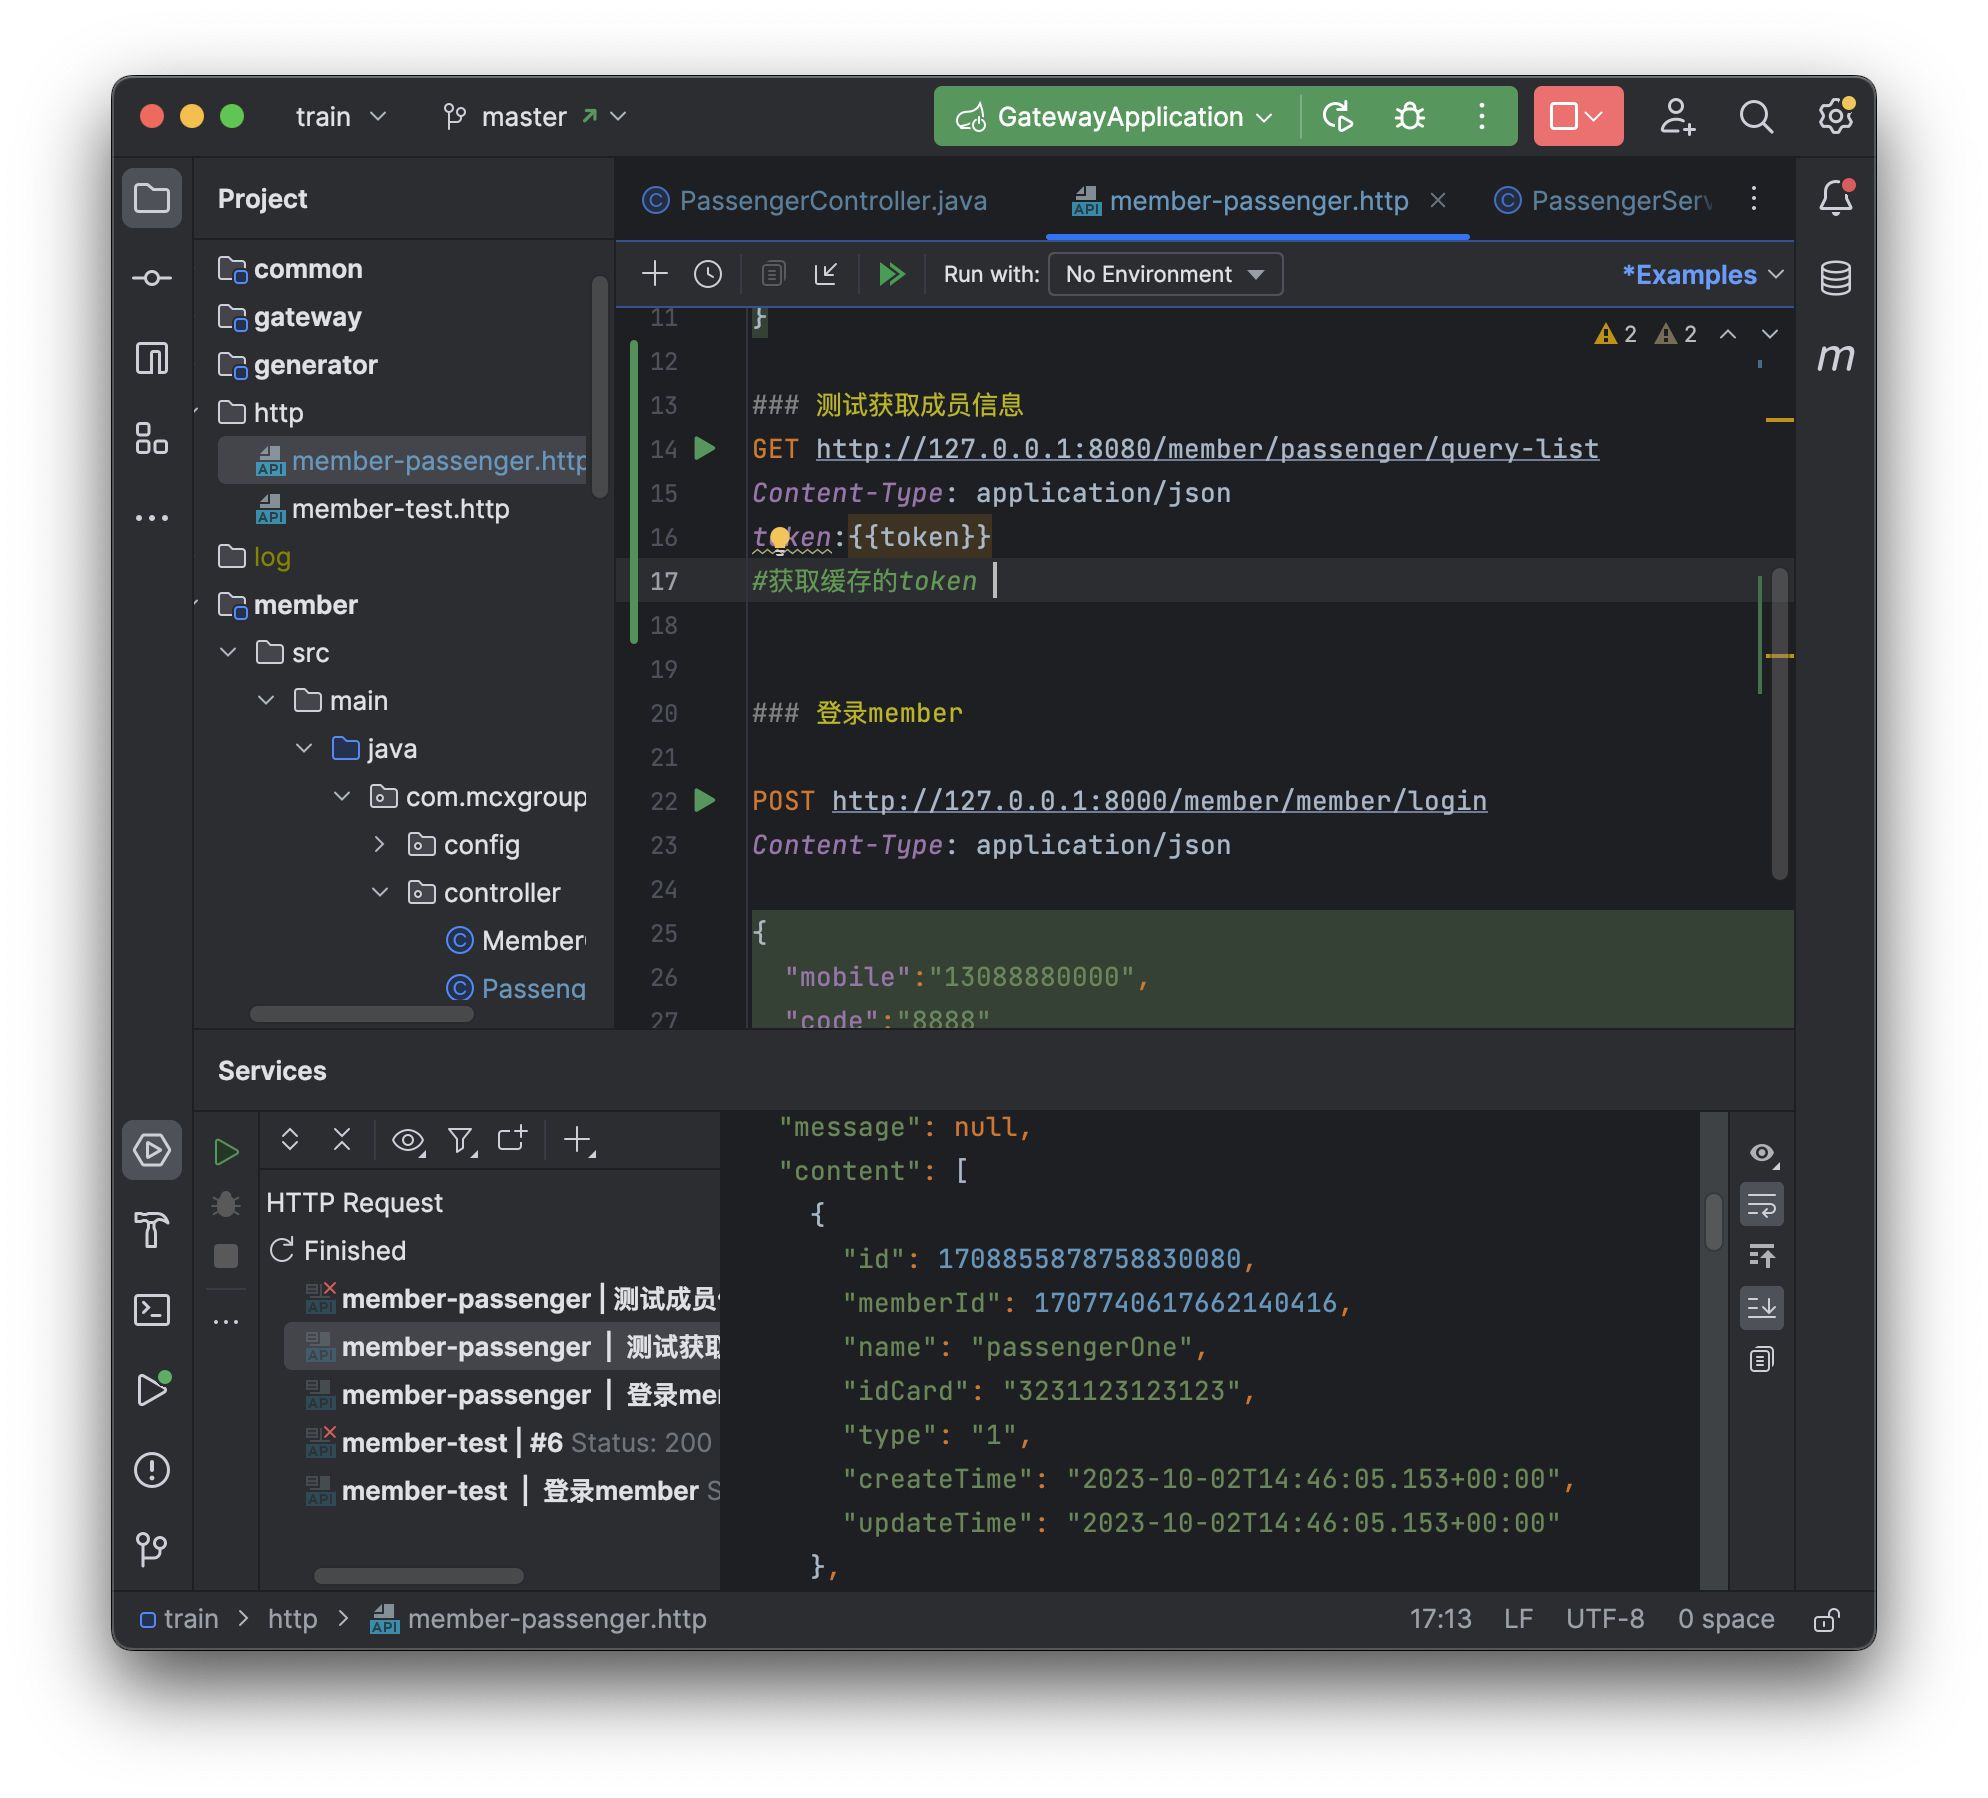Click the *Examples link
Screen dimensions: 1988x1798
pos(1690,274)
